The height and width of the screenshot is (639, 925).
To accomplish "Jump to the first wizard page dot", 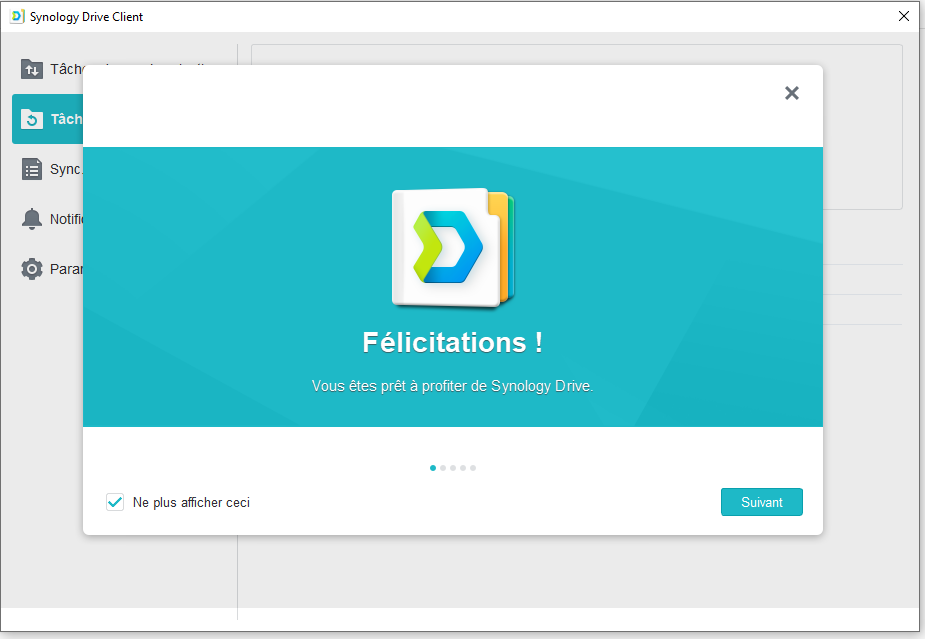I will pos(433,468).
